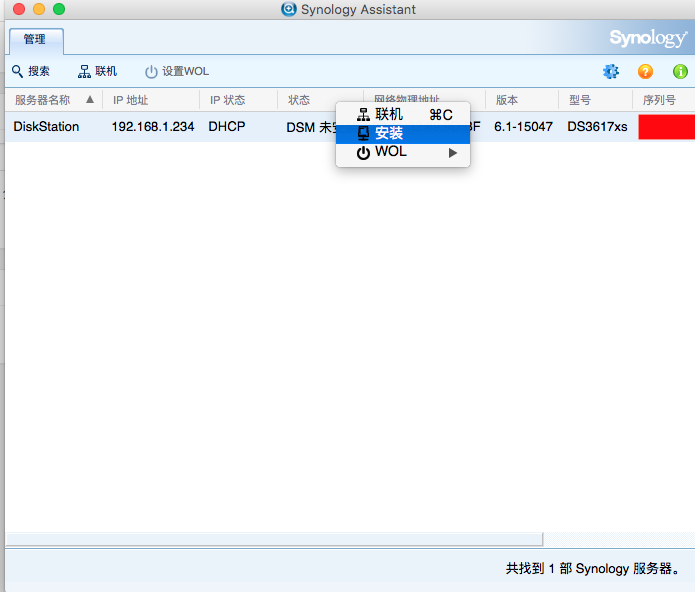
Task: Sort by 序列号 column header
Action: pos(664,100)
